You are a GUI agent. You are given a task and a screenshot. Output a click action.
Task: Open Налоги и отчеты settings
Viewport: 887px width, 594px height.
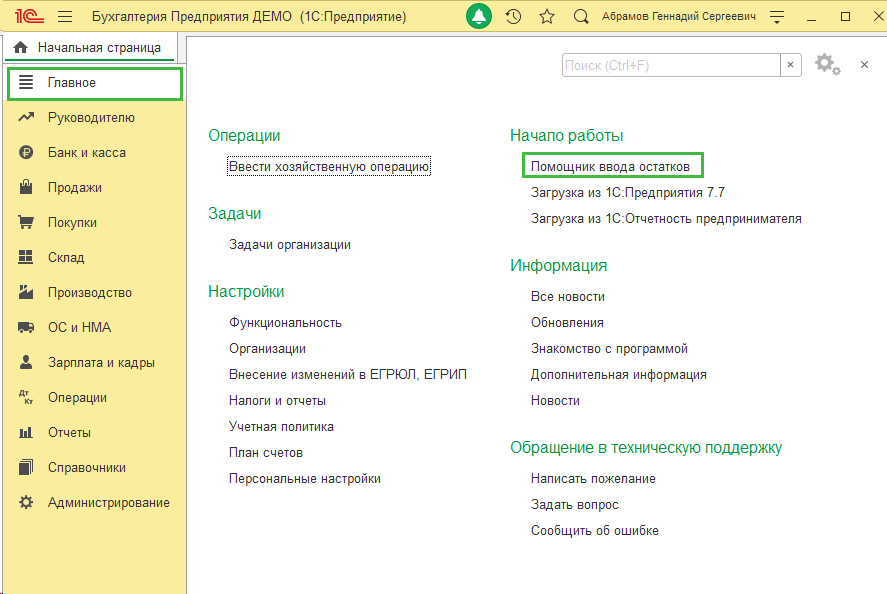277,401
